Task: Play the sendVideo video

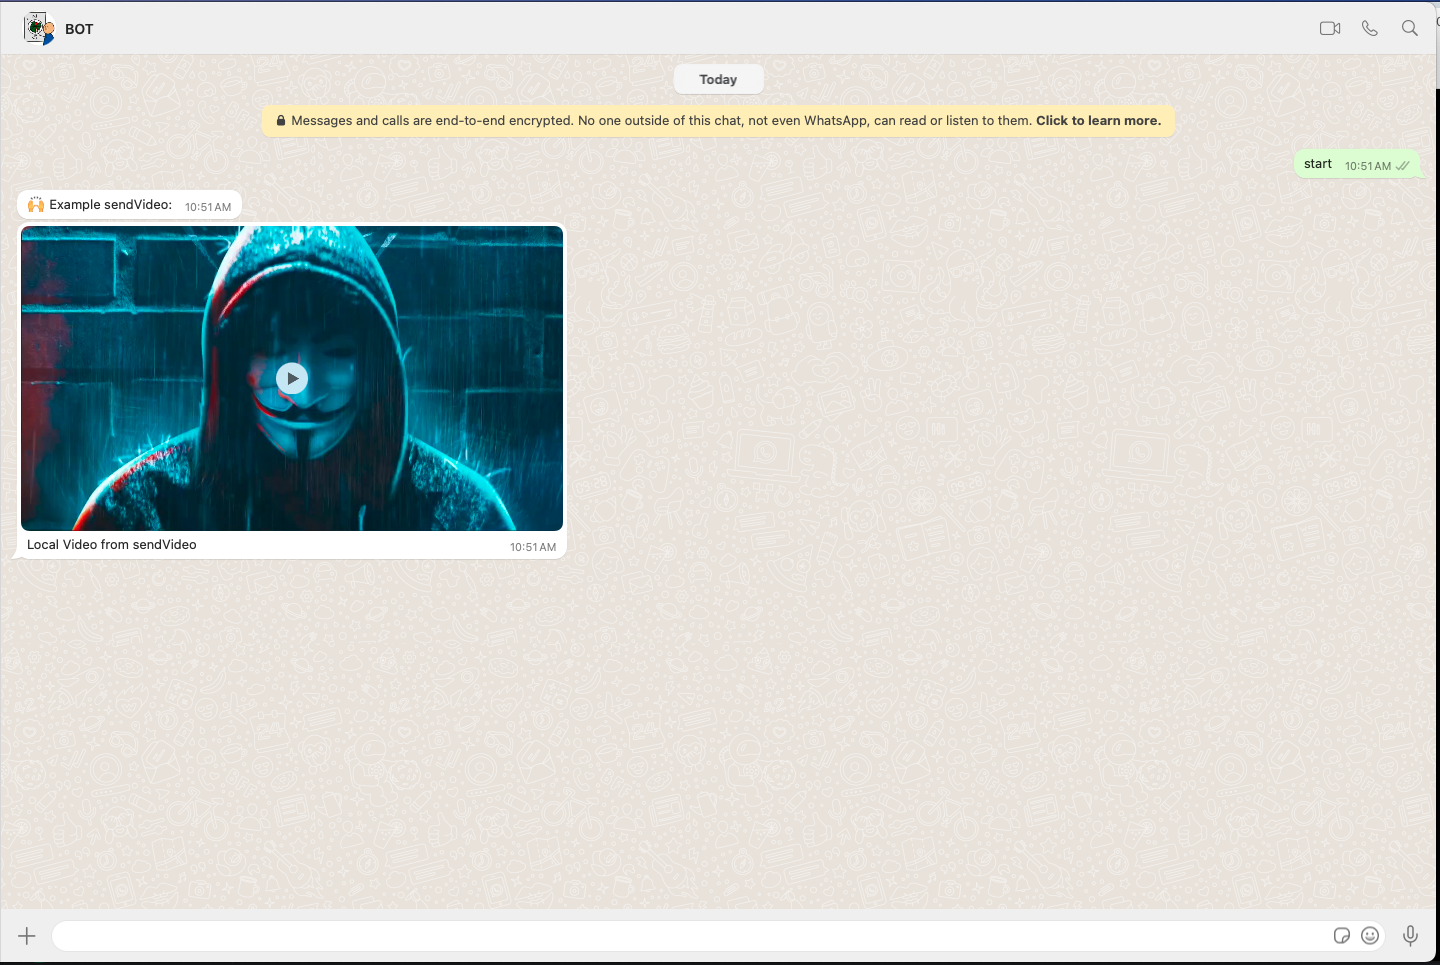Action: click(x=292, y=378)
